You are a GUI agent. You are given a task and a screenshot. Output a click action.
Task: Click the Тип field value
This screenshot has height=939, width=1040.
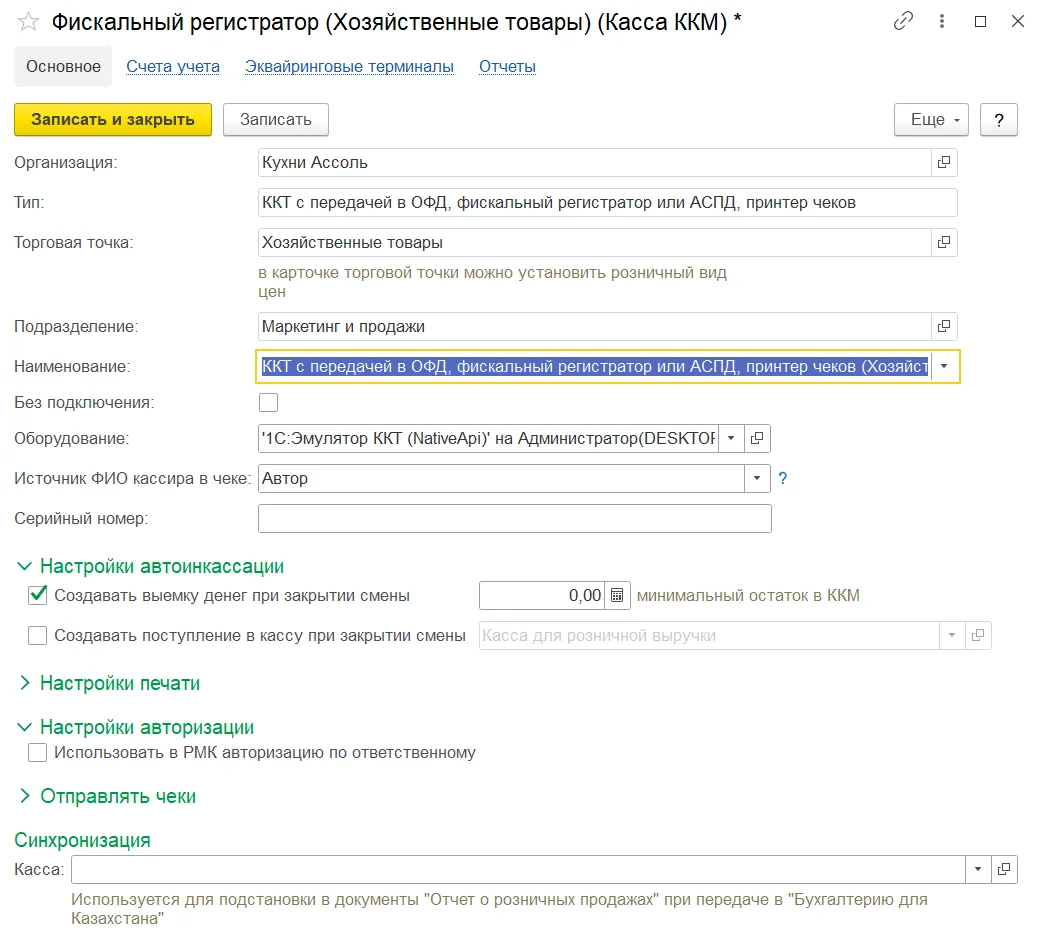(x=608, y=202)
